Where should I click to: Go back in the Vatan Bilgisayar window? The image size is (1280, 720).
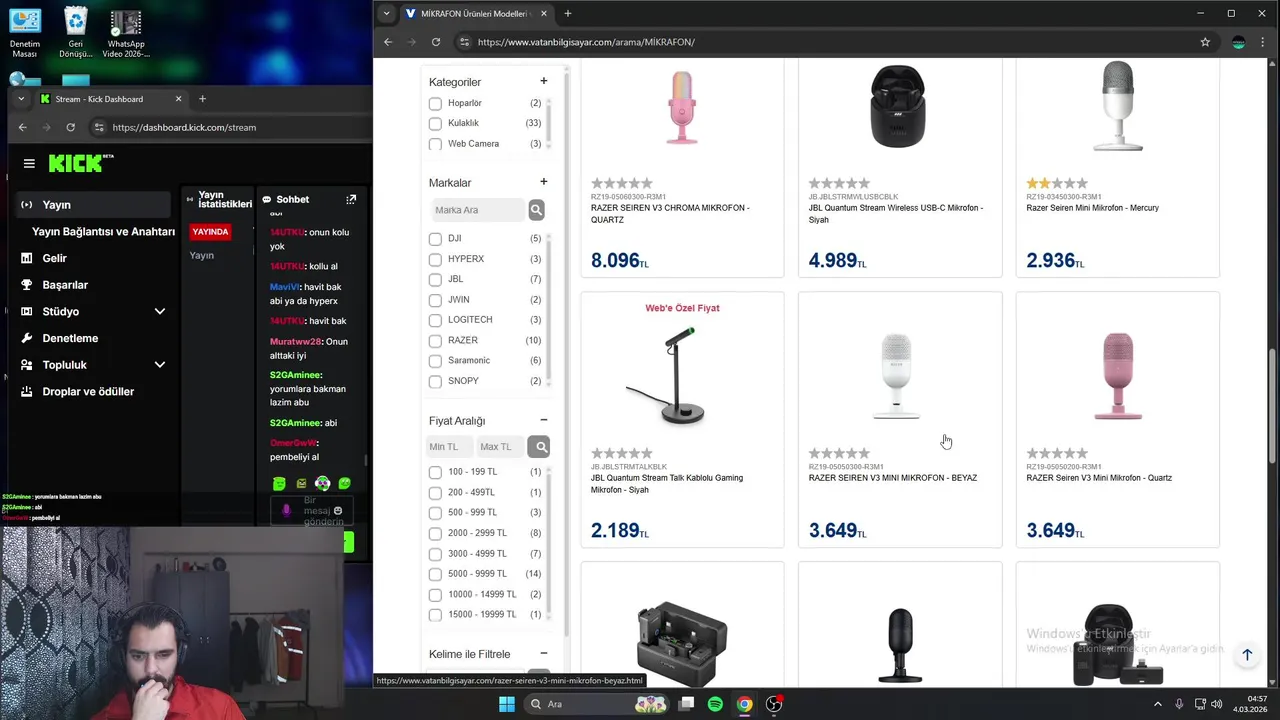click(389, 42)
